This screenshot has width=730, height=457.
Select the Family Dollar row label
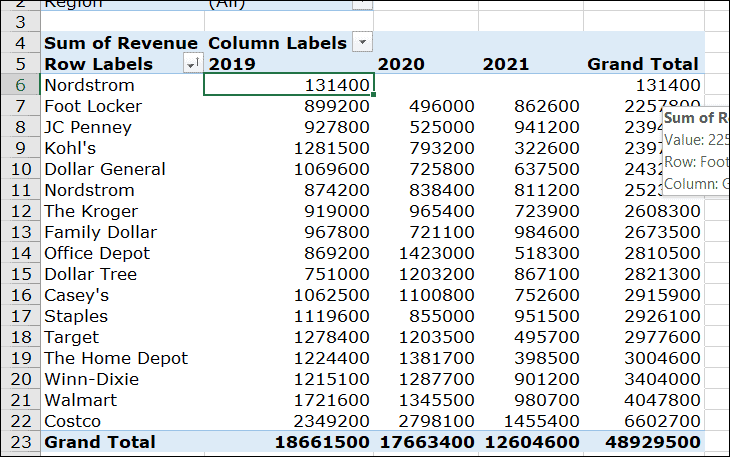pos(101,232)
